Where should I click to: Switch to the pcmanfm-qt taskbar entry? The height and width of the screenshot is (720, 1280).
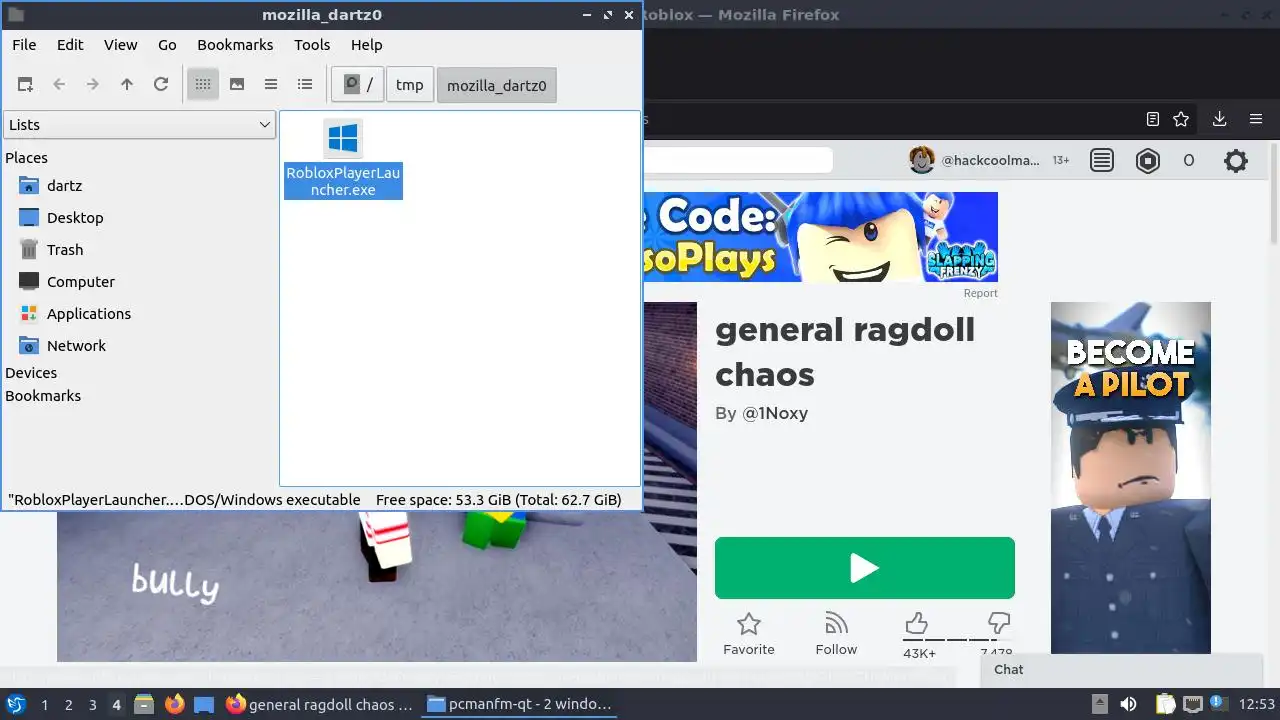coord(518,704)
